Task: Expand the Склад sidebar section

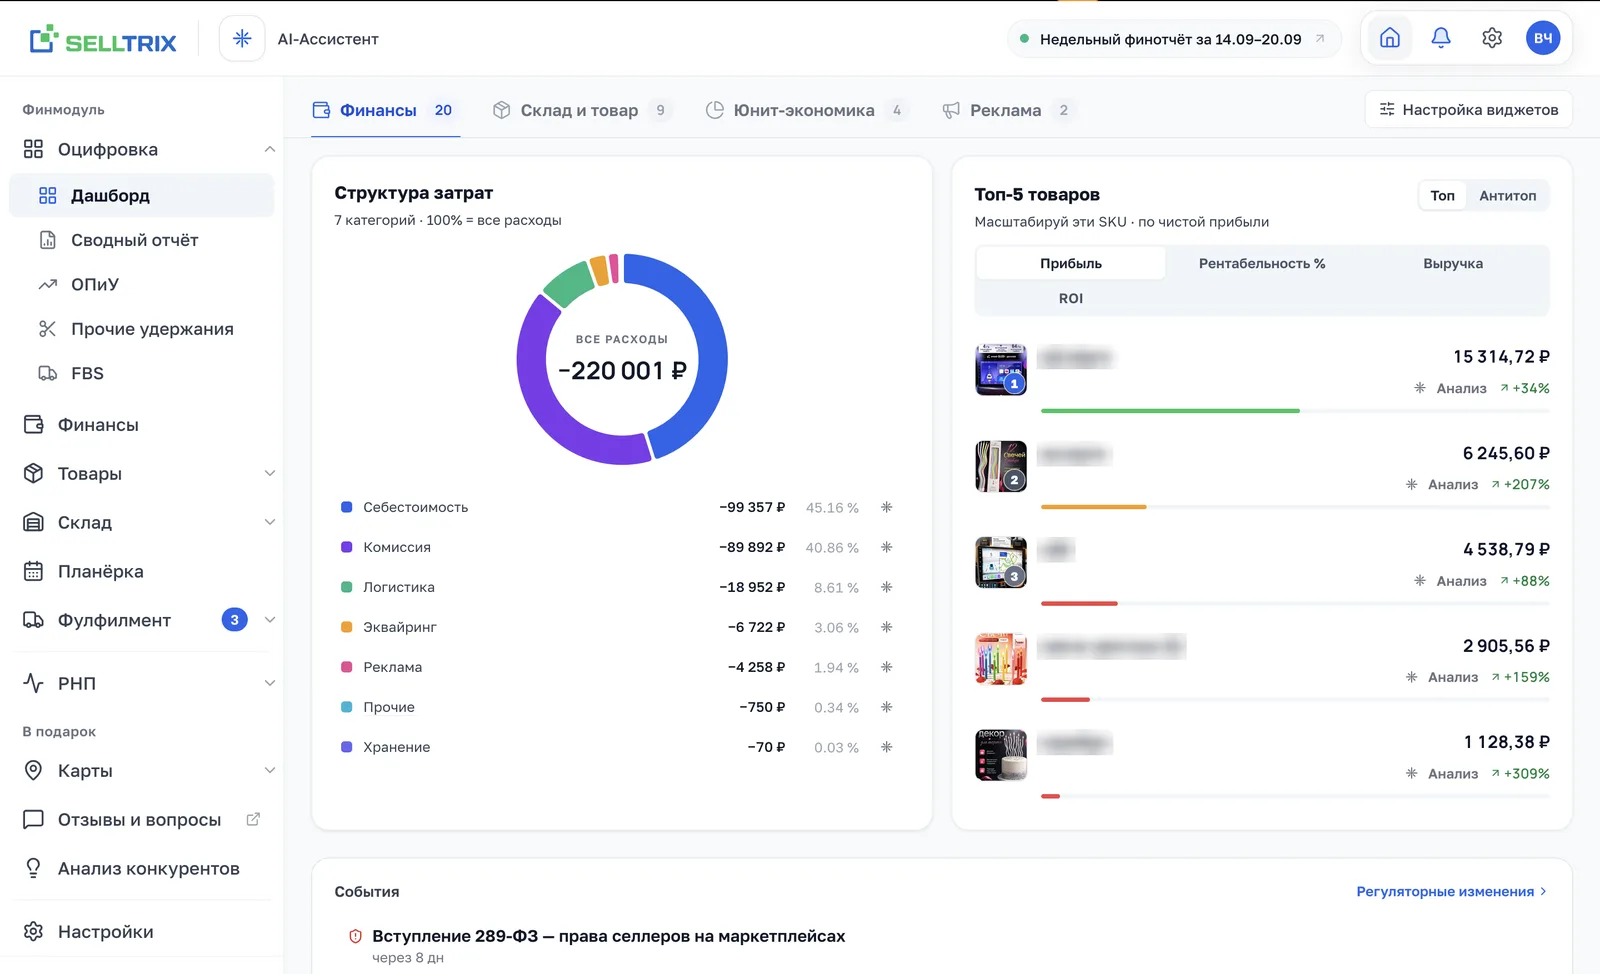Action: 269,522
